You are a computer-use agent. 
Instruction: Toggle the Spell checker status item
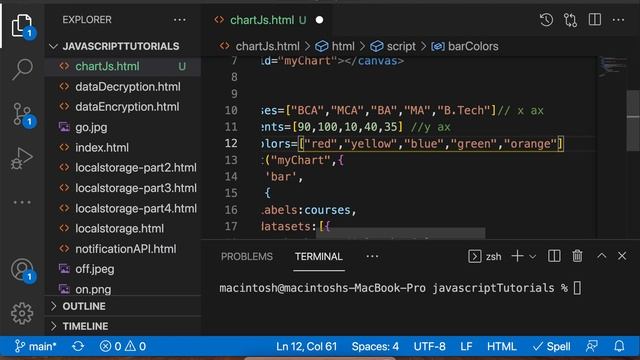click(x=551, y=347)
